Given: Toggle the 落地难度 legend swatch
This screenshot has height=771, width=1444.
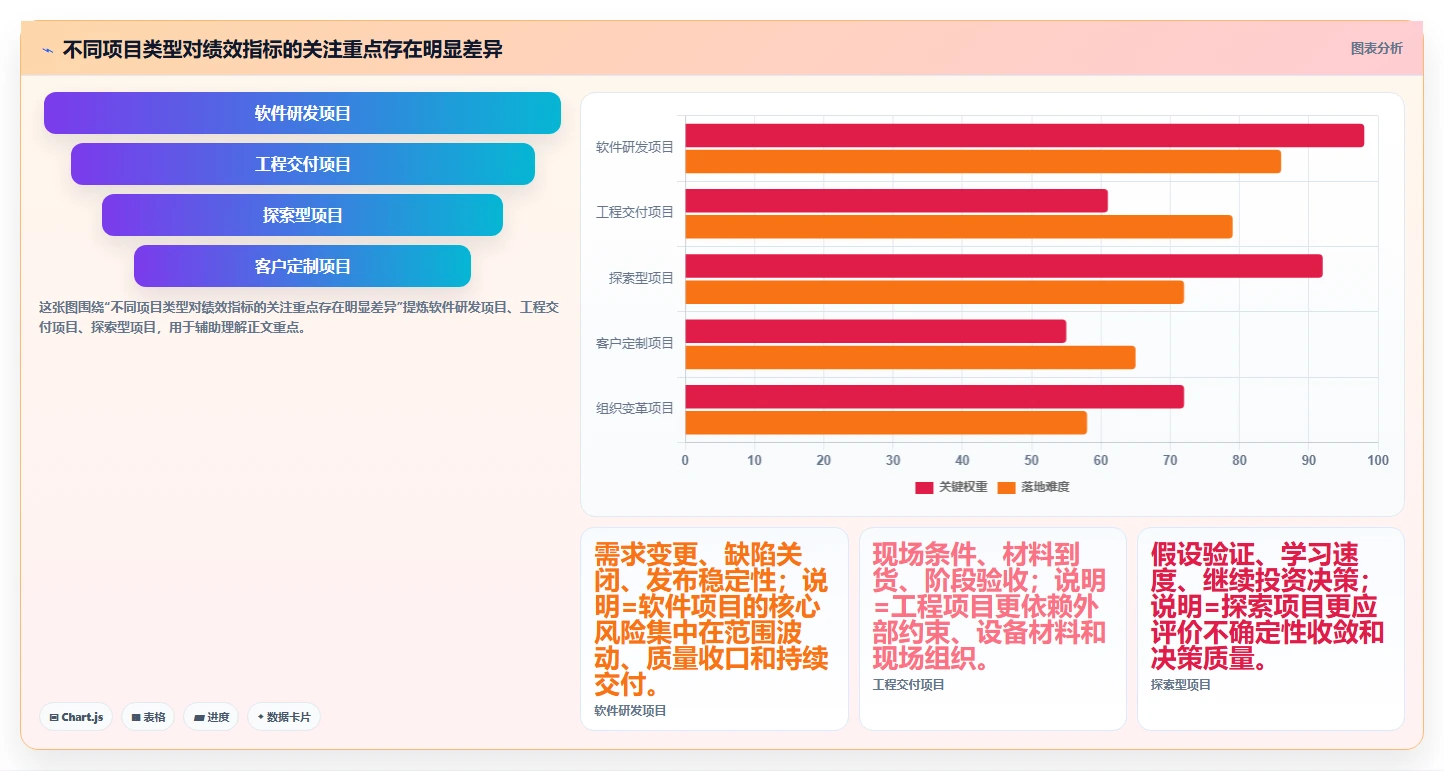Looking at the screenshot, I should 1006,487.
